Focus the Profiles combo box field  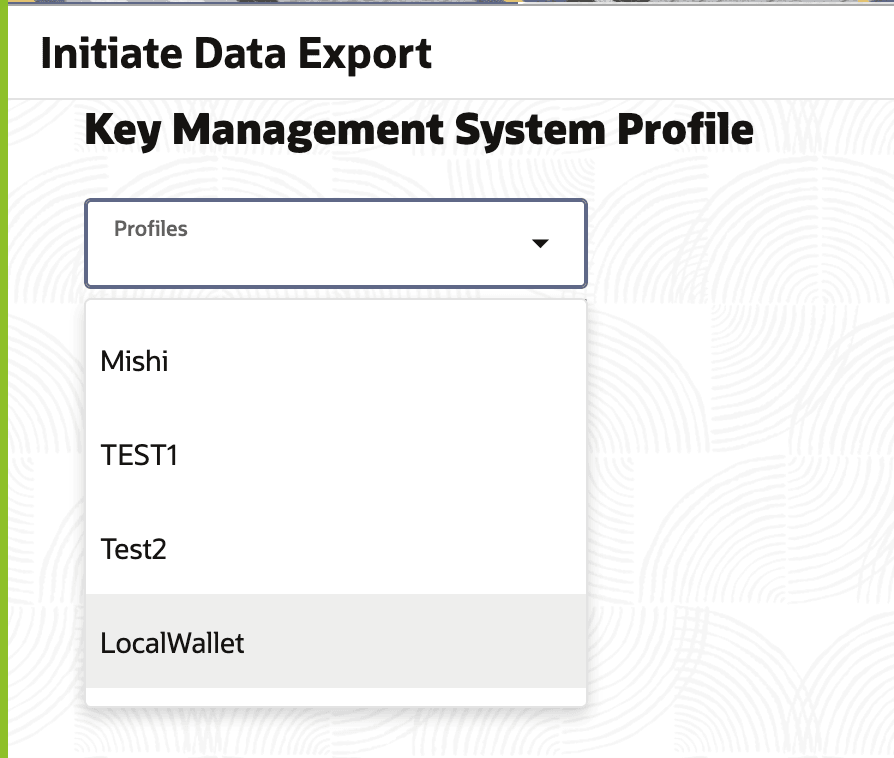point(336,244)
